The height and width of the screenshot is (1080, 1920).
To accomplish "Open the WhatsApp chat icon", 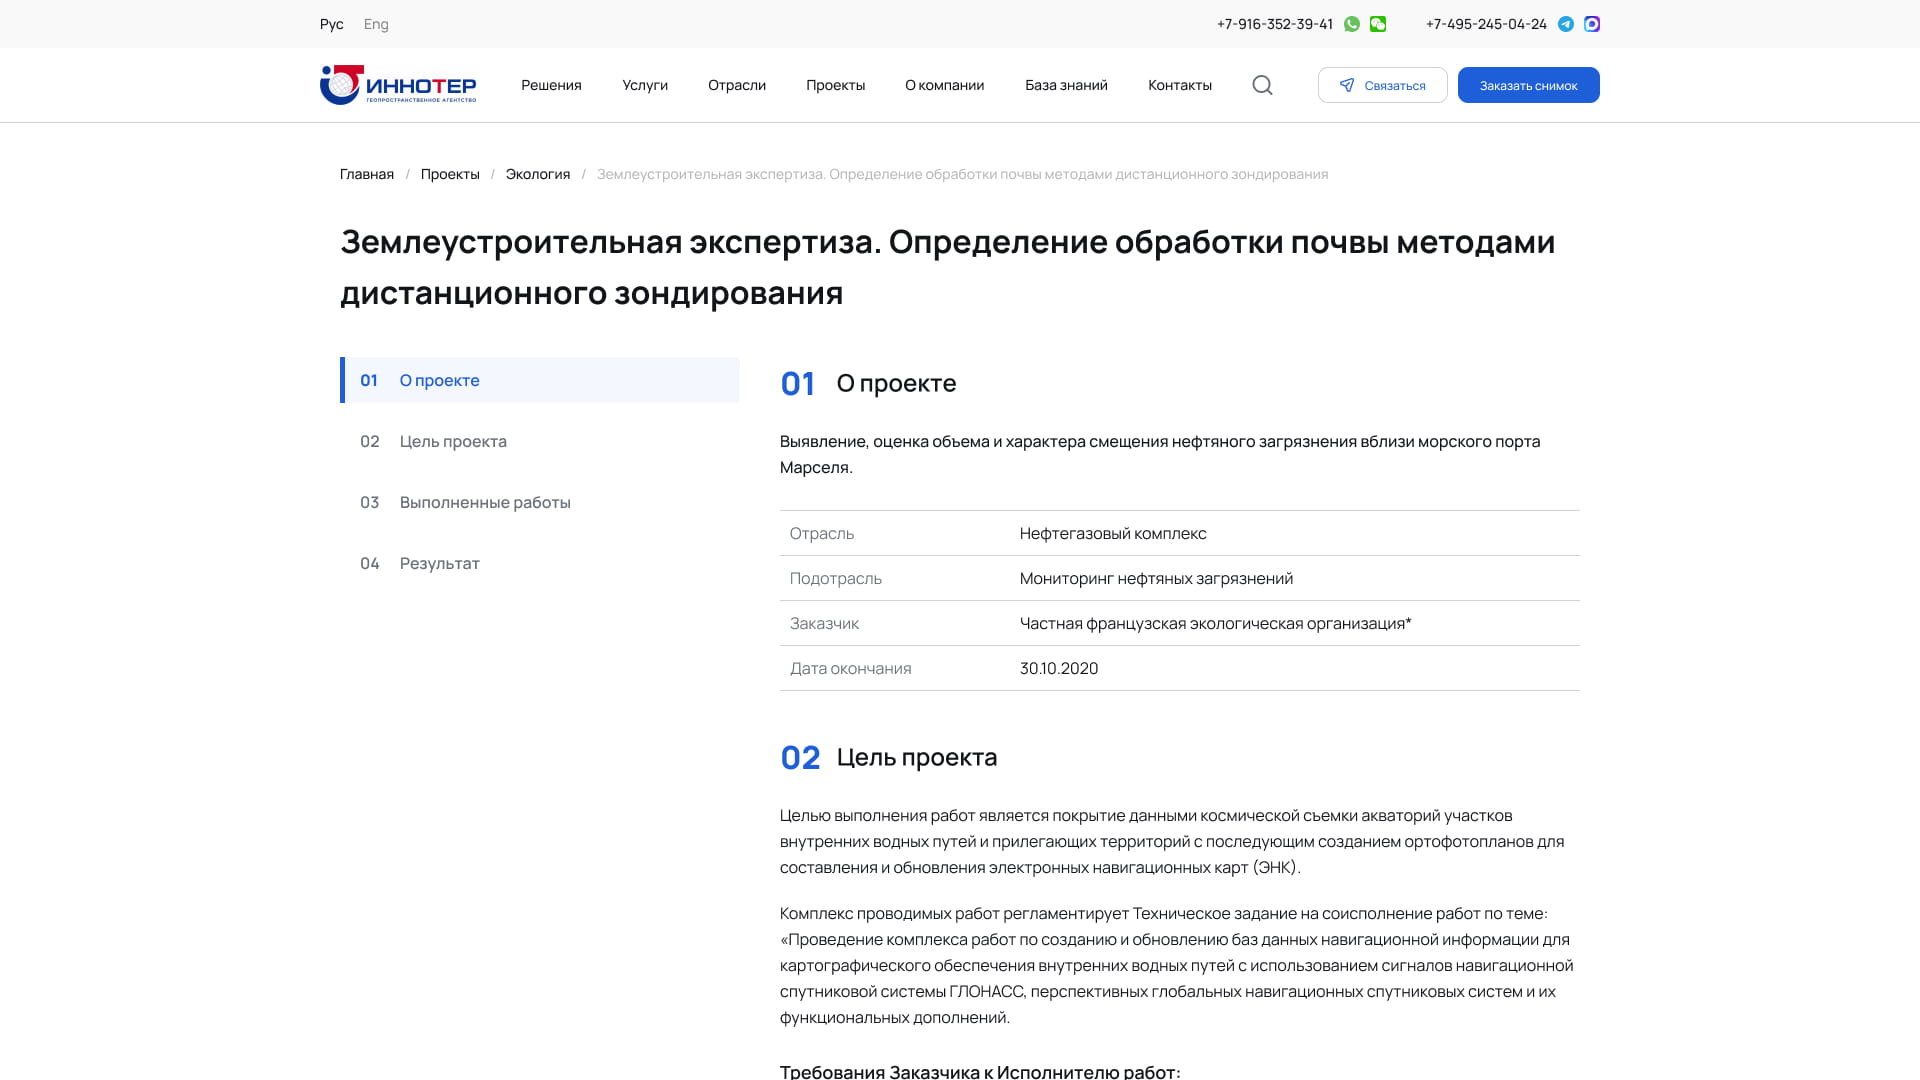I will [1352, 24].
